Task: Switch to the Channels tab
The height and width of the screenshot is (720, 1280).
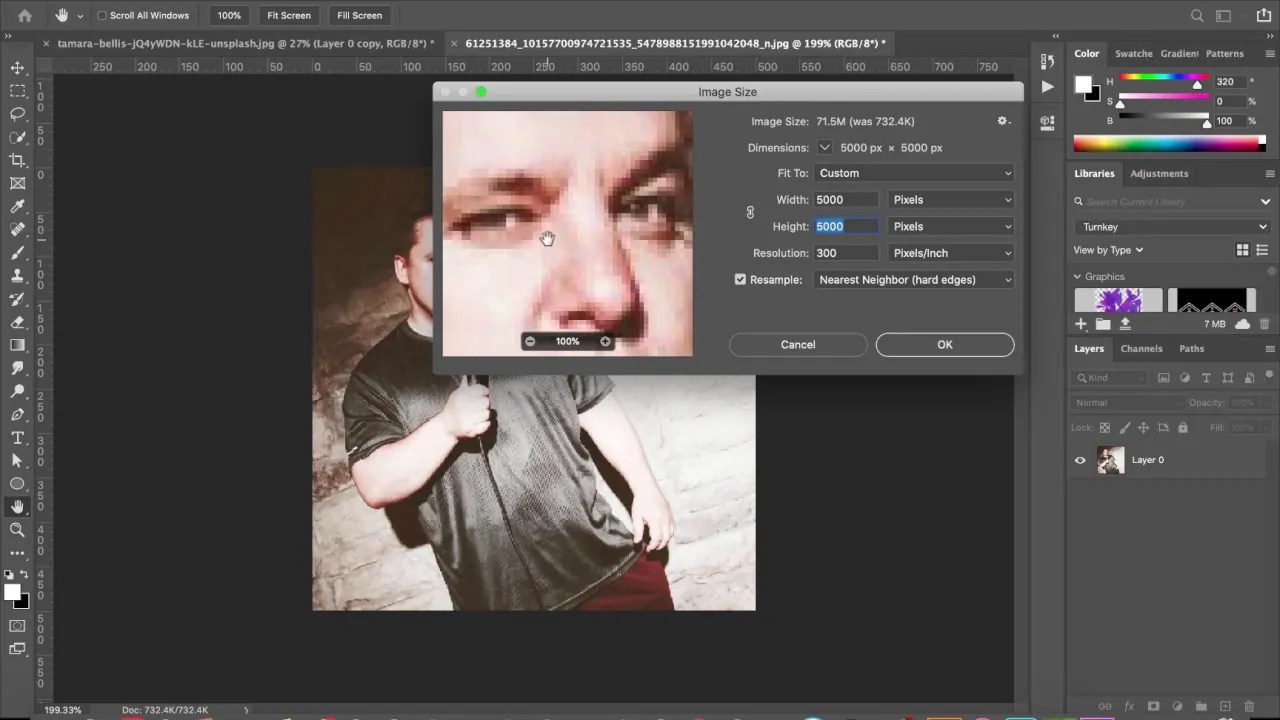Action: click(1141, 348)
